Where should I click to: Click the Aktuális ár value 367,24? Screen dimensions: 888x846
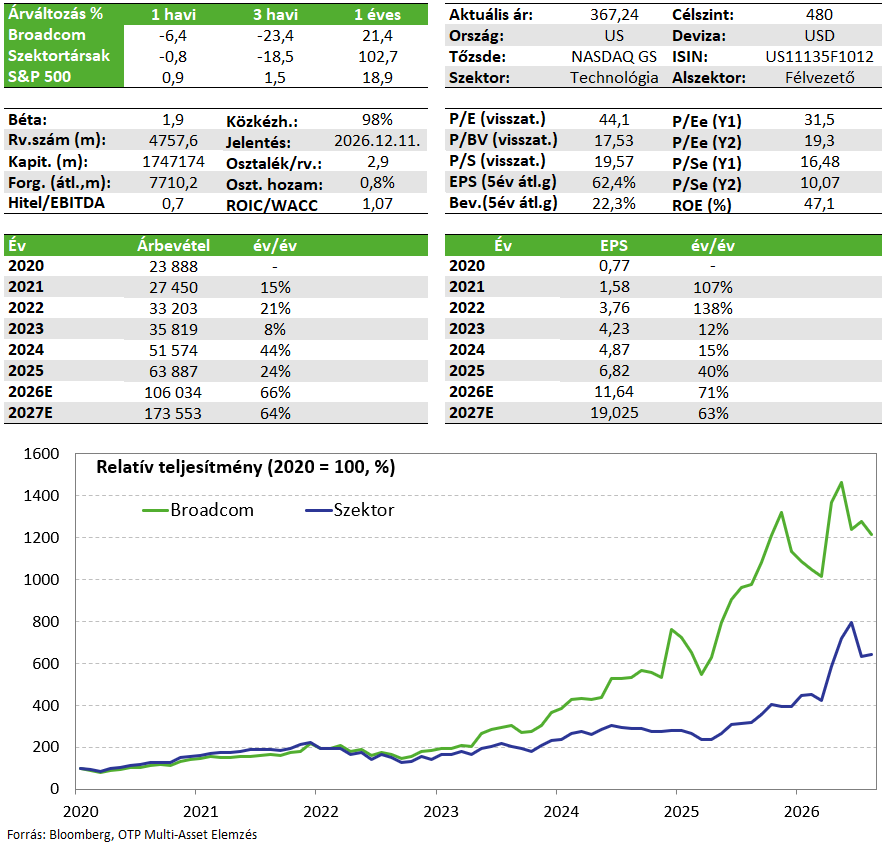pyautogui.click(x=614, y=15)
